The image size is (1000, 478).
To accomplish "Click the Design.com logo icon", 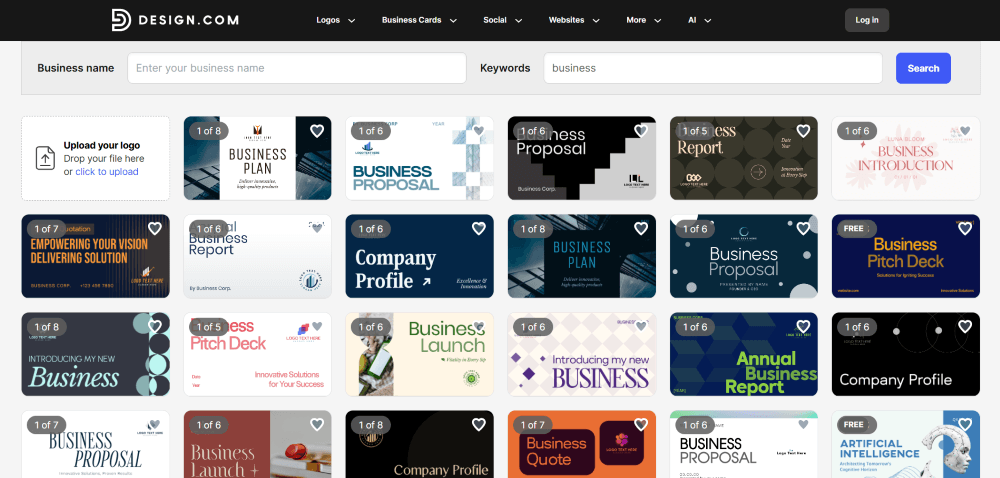I will point(121,20).
